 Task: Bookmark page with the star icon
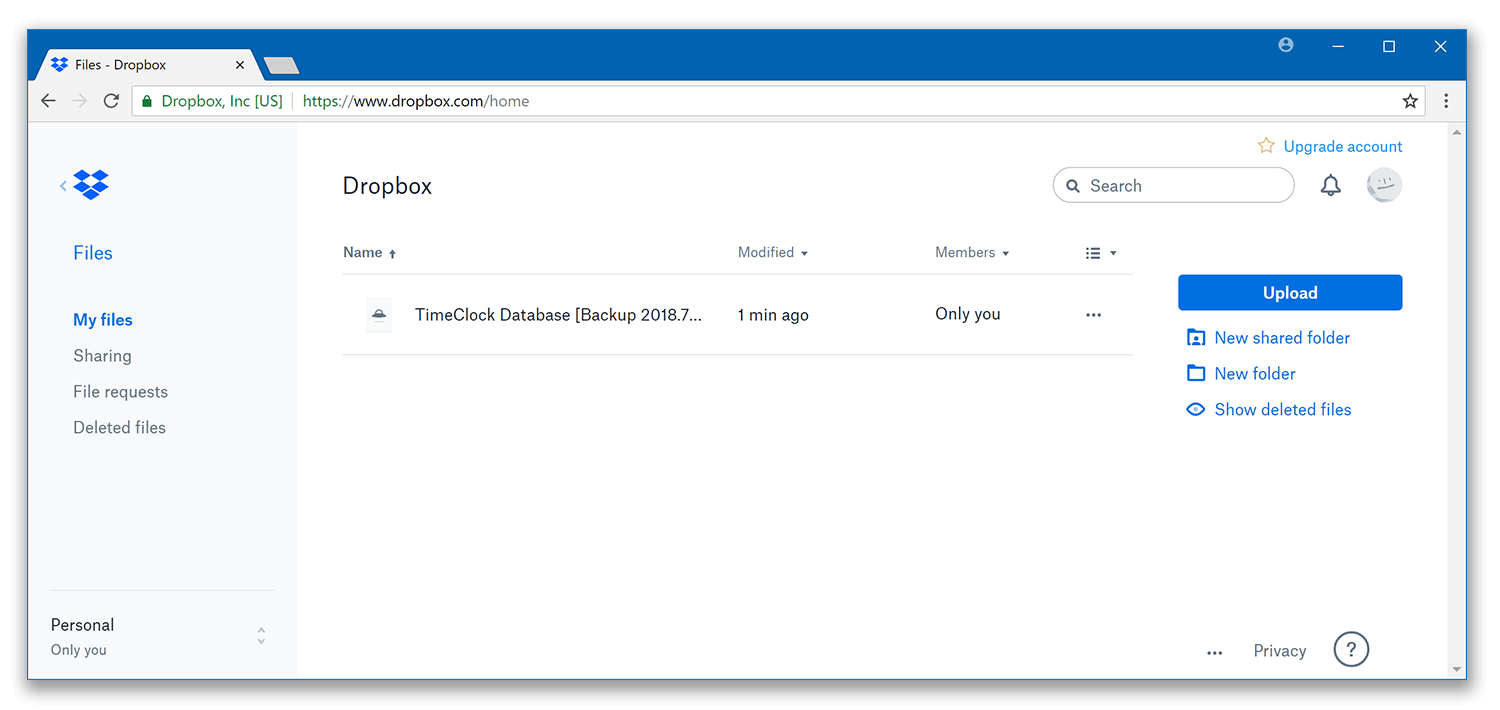[1410, 101]
